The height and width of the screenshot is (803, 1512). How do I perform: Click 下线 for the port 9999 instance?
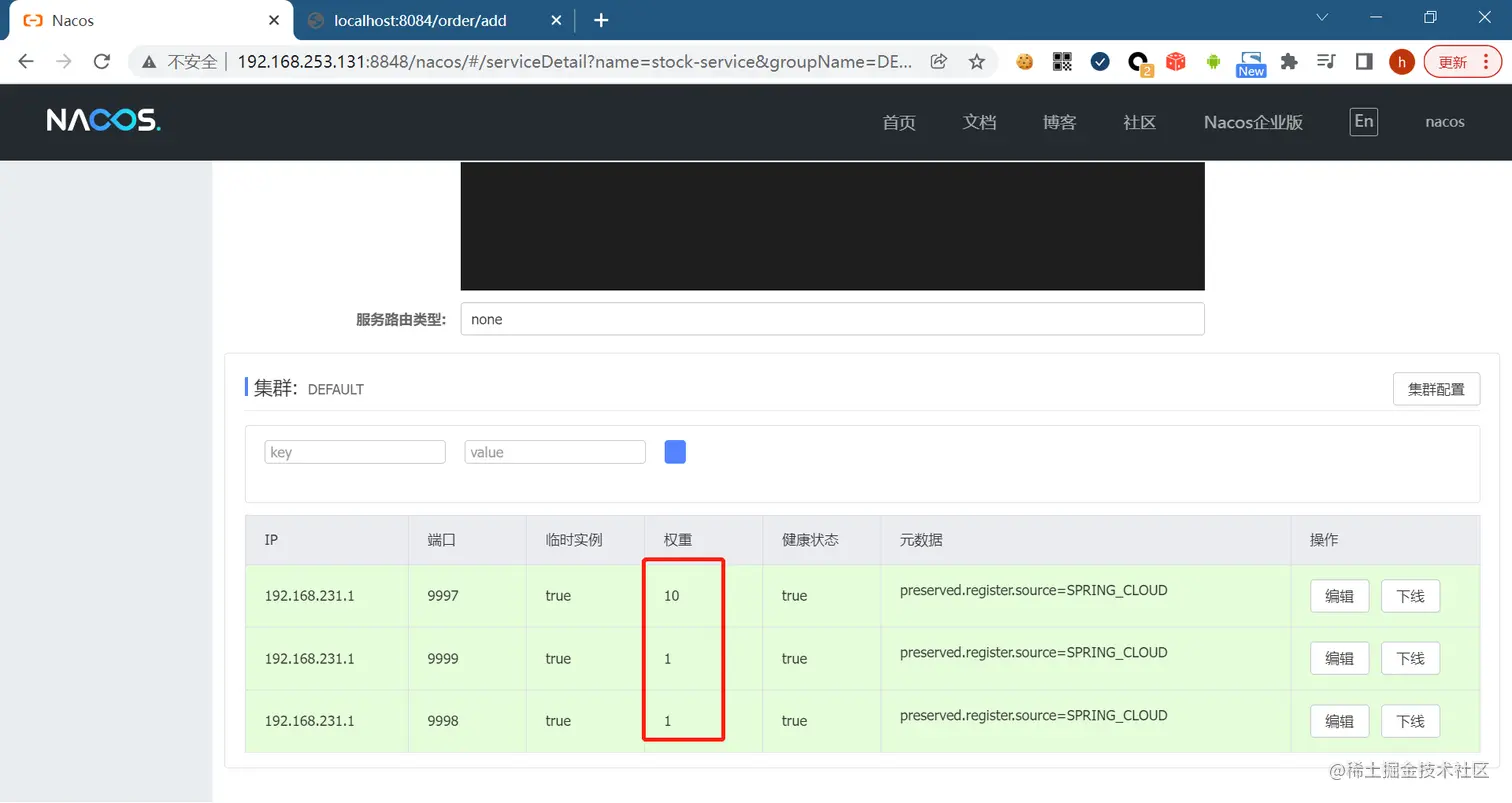pyautogui.click(x=1410, y=658)
